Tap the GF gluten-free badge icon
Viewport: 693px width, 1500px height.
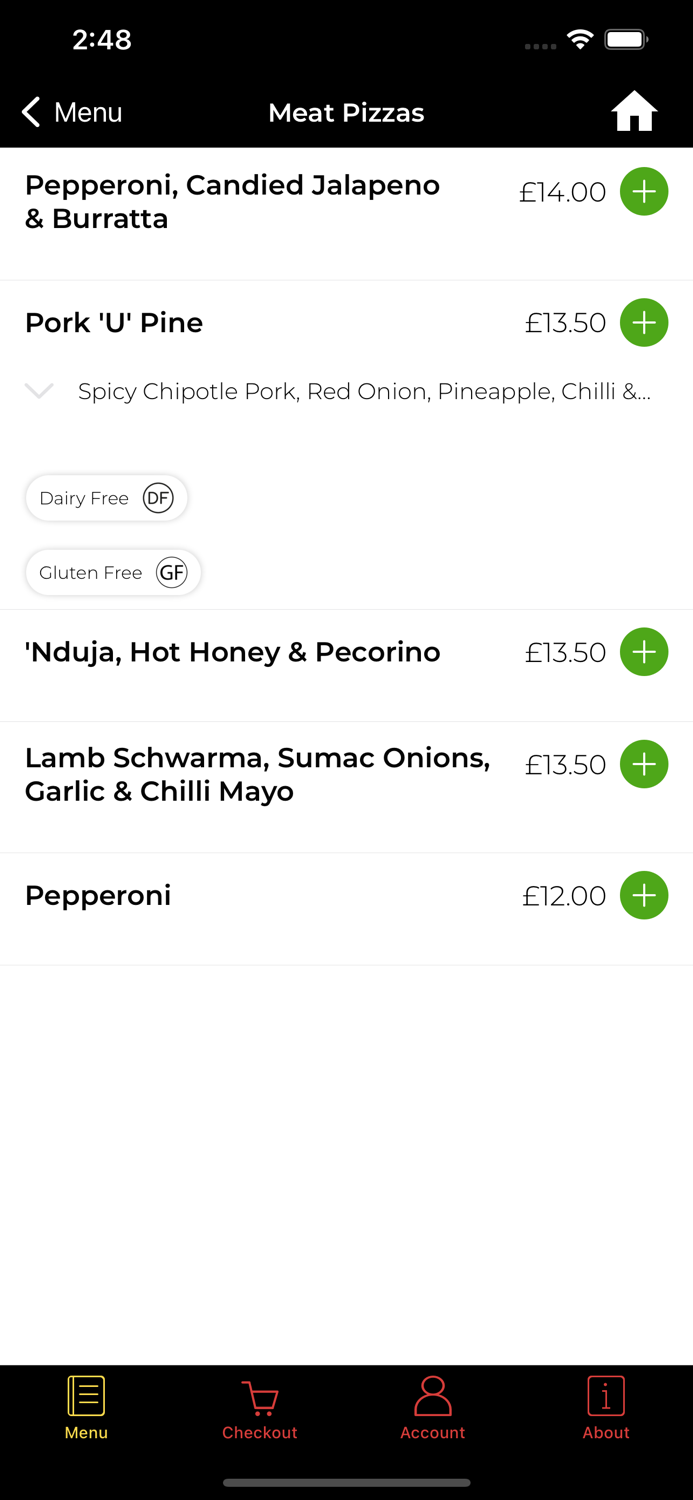[171, 572]
